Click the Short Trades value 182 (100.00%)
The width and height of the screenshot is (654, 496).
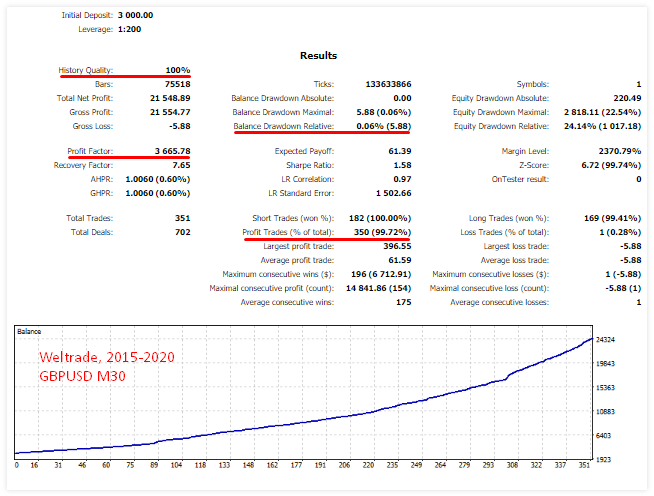pyautogui.click(x=380, y=218)
